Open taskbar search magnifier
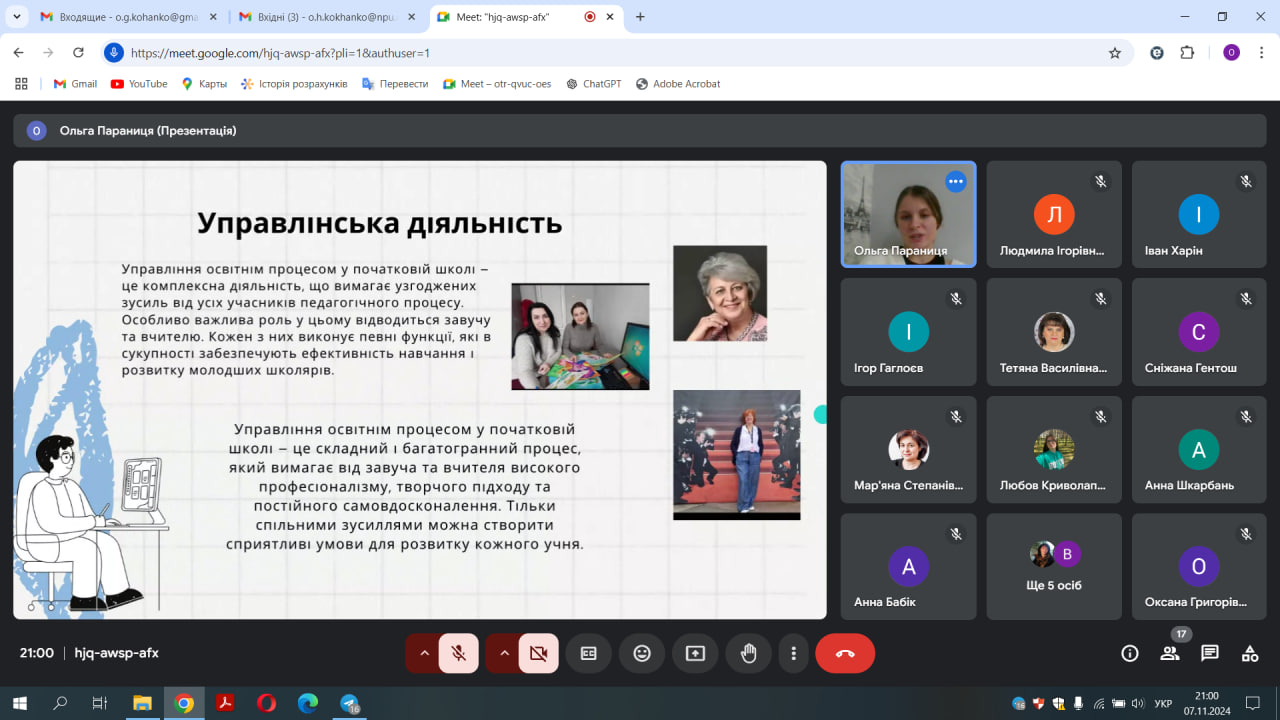1280x720 pixels. [x=60, y=703]
